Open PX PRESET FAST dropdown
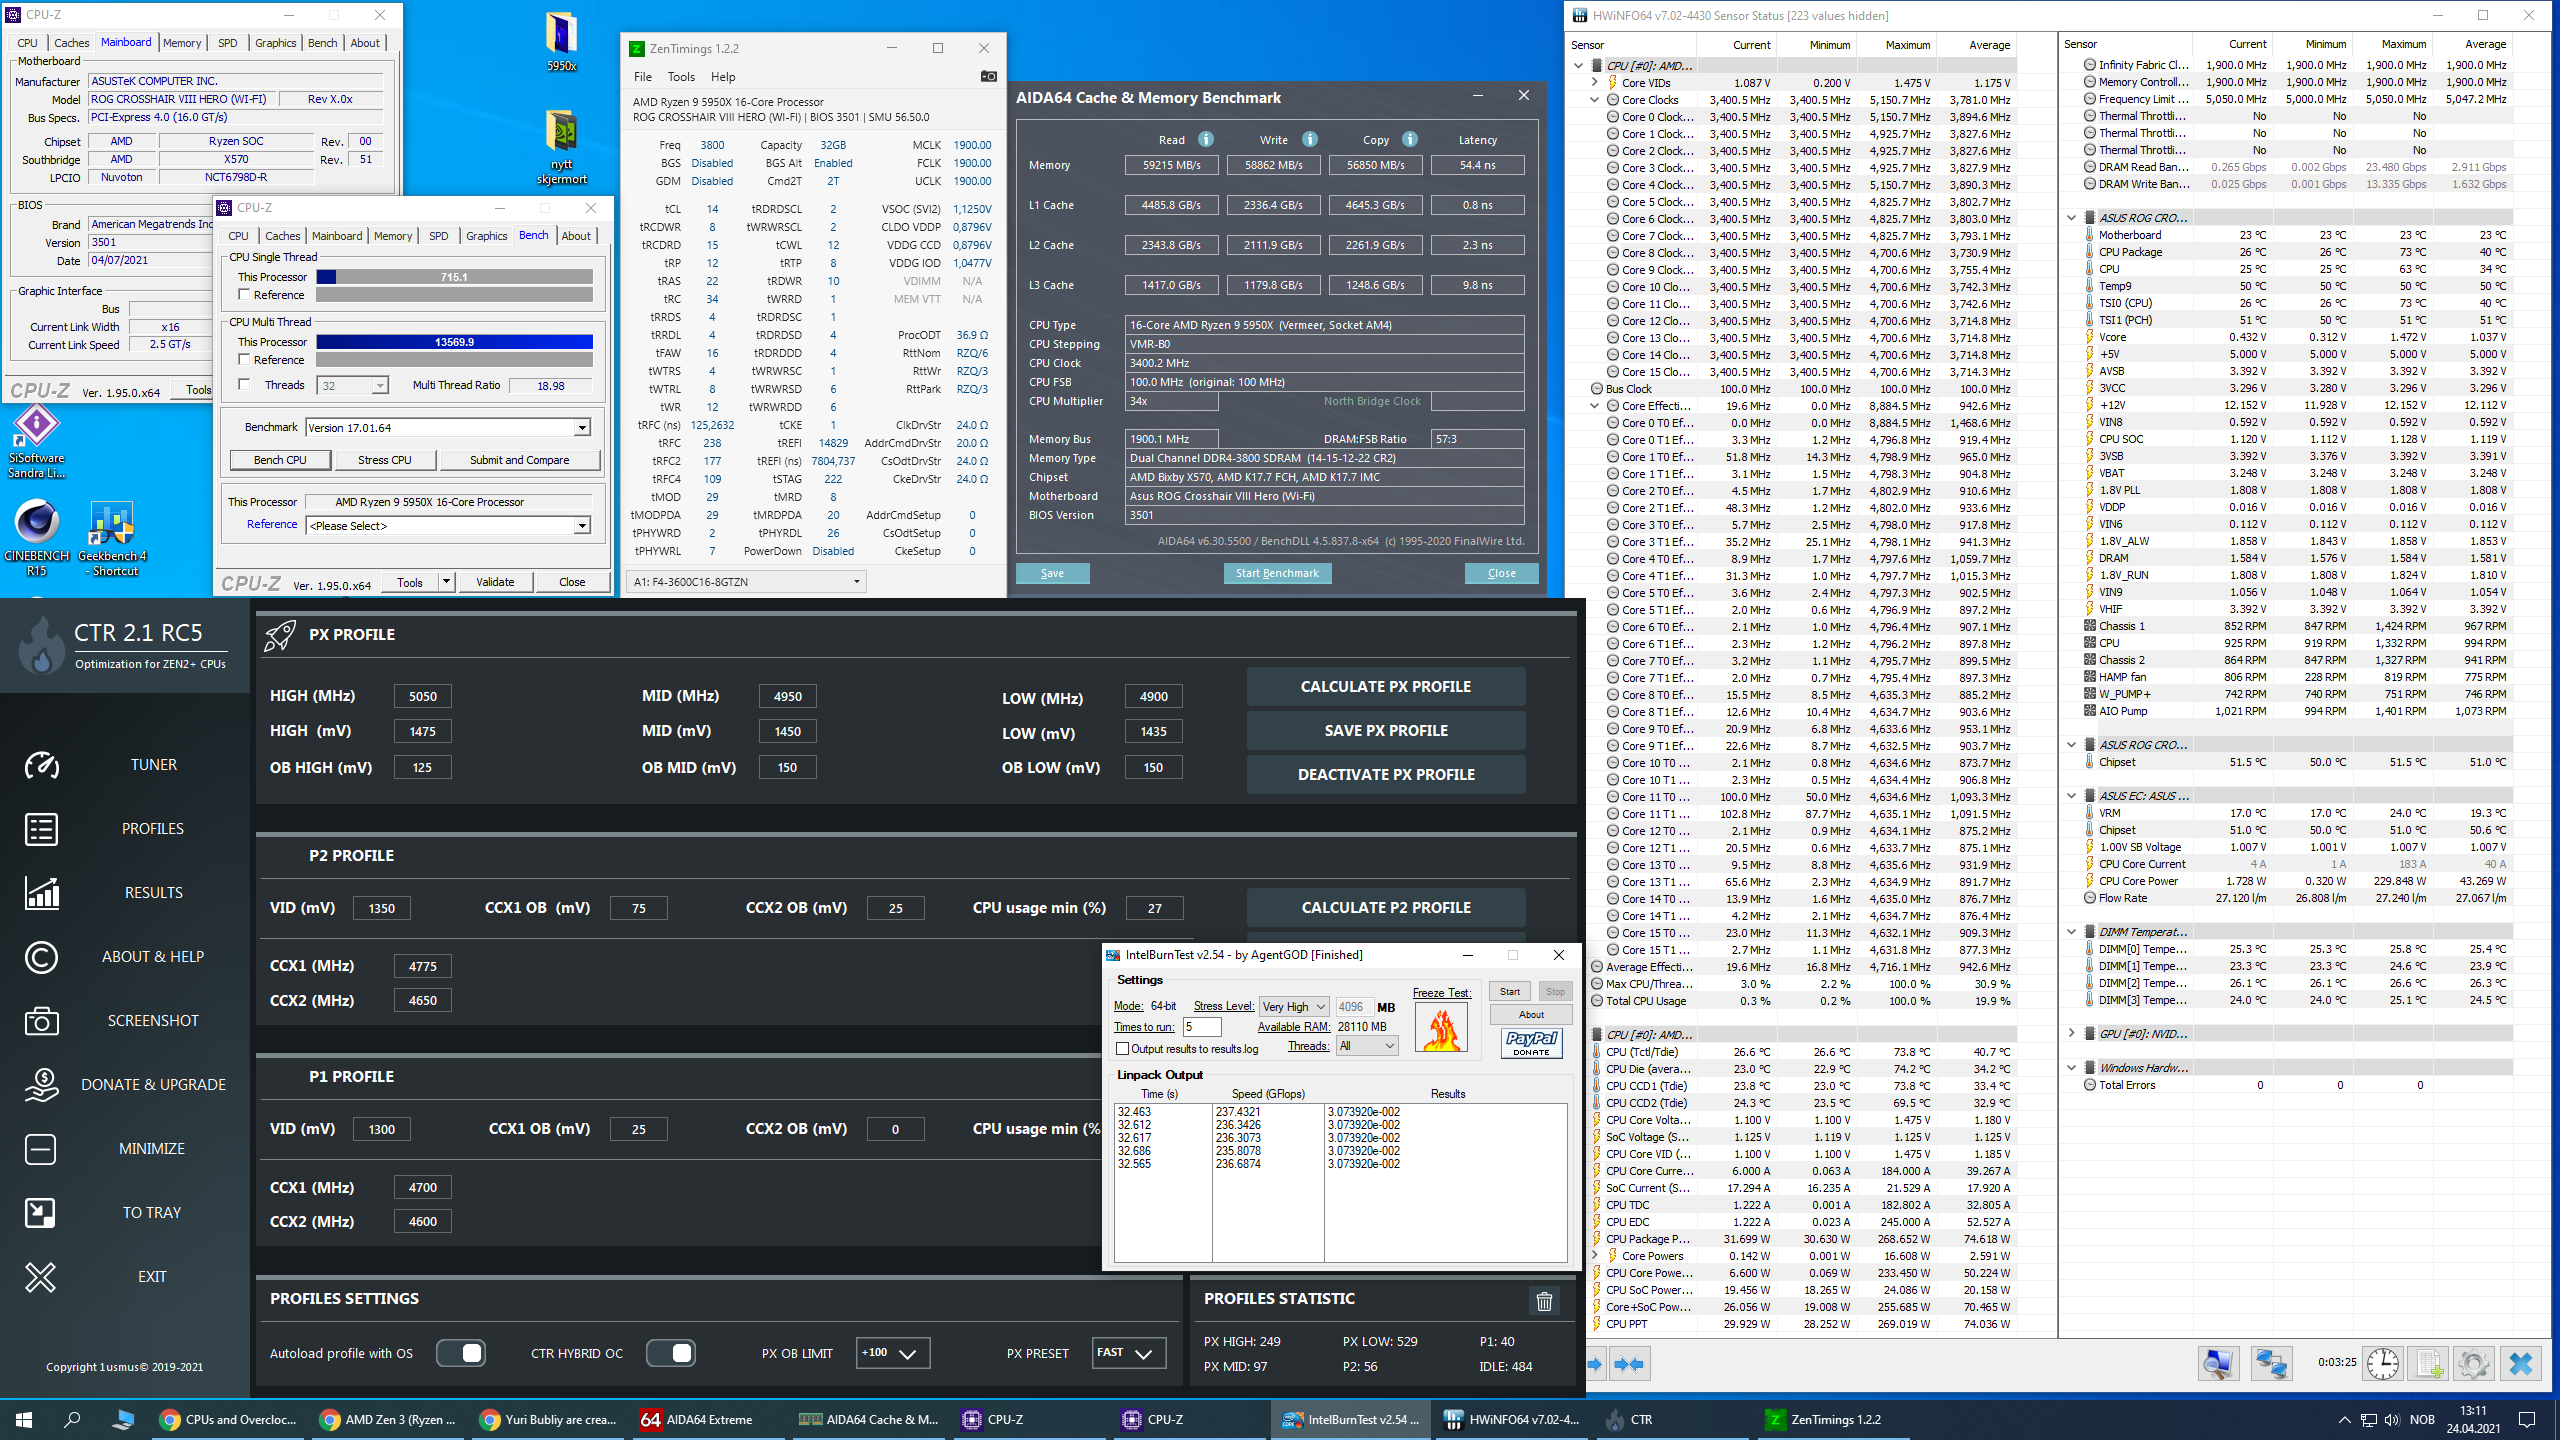 (1128, 1353)
